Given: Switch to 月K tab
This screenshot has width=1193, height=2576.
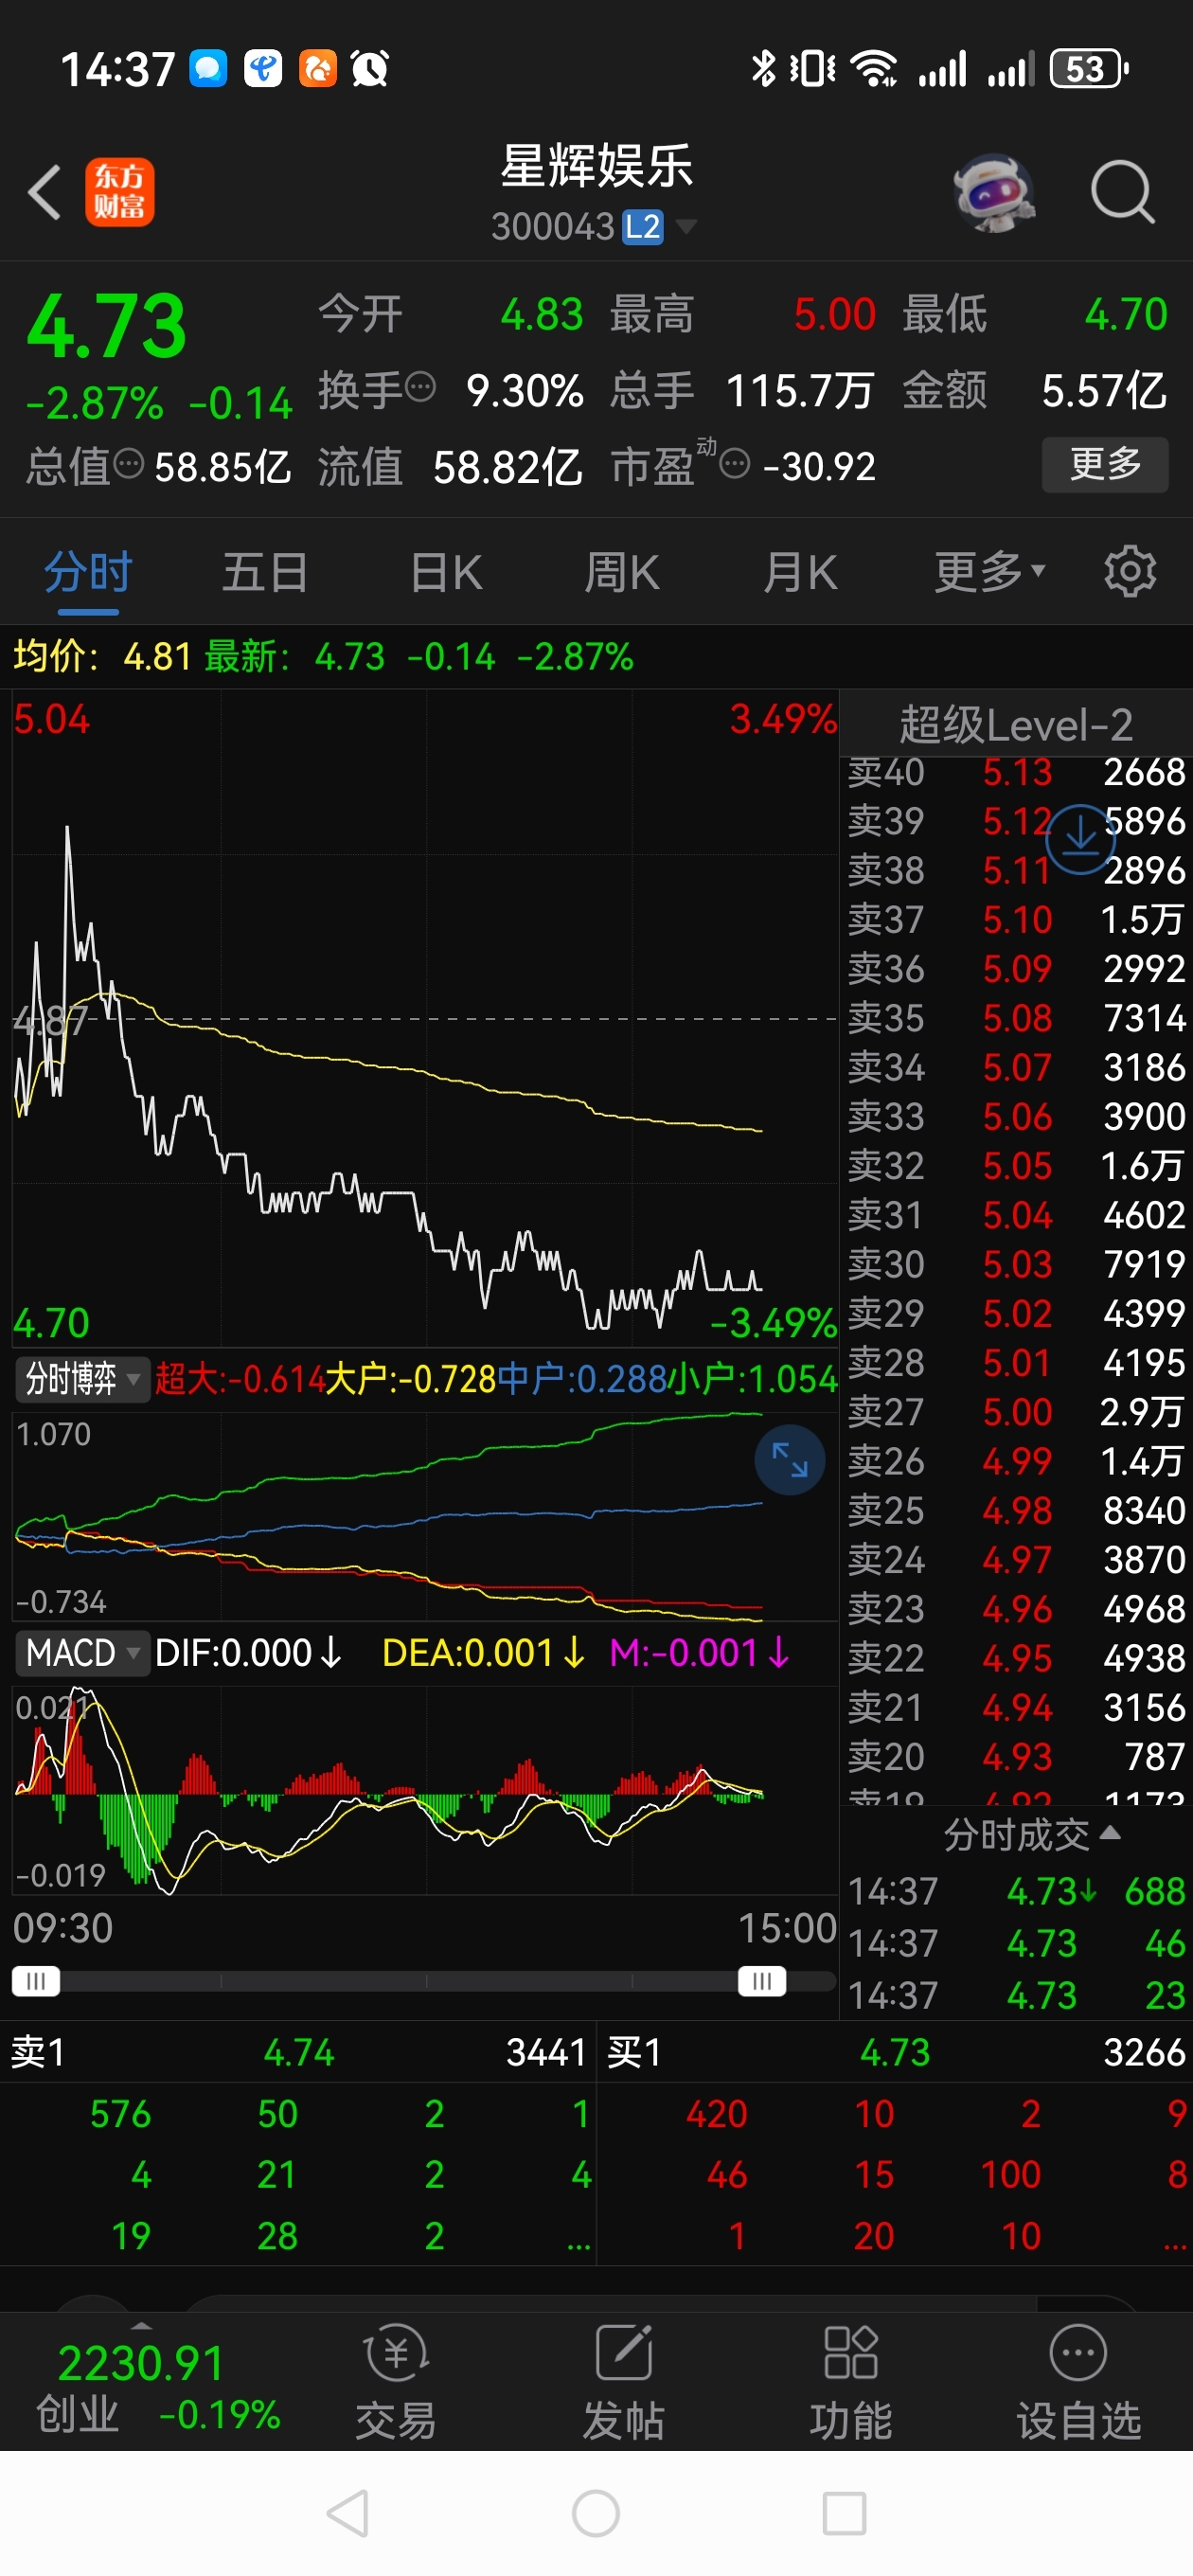Looking at the screenshot, I should (x=800, y=572).
